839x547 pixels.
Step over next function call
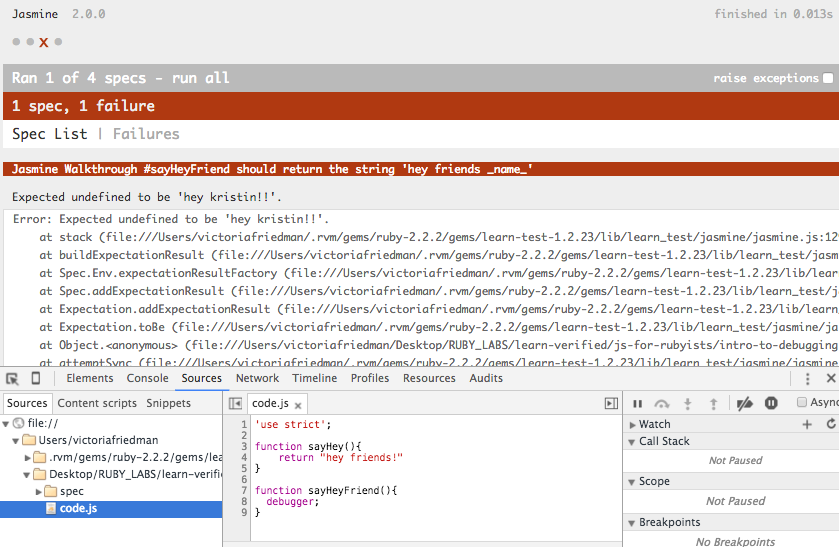(x=662, y=404)
